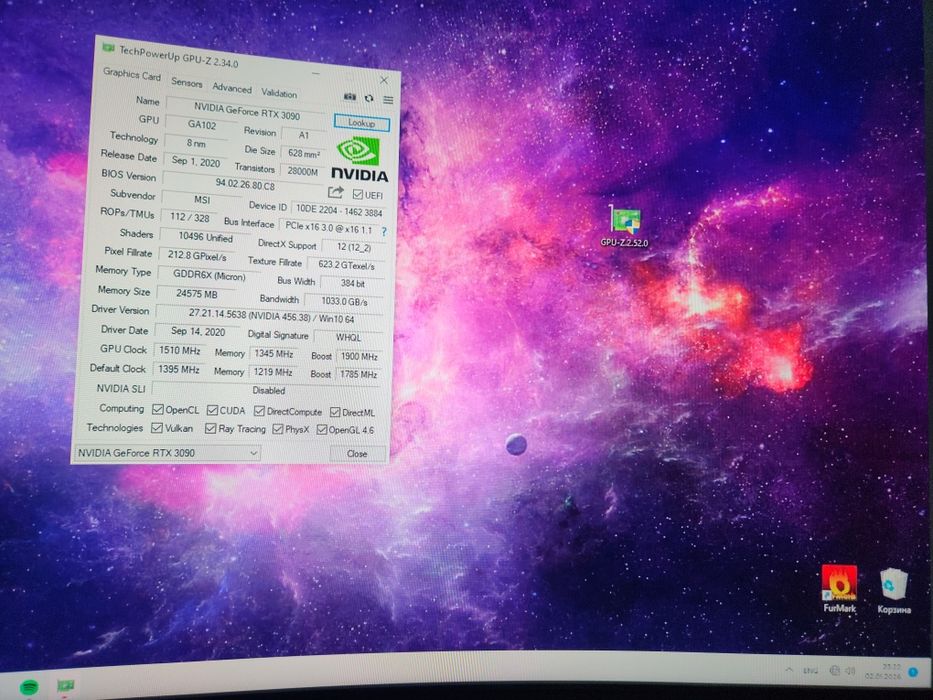The image size is (933, 700).
Task: Click the Lookup button
Action: (362, 123)
